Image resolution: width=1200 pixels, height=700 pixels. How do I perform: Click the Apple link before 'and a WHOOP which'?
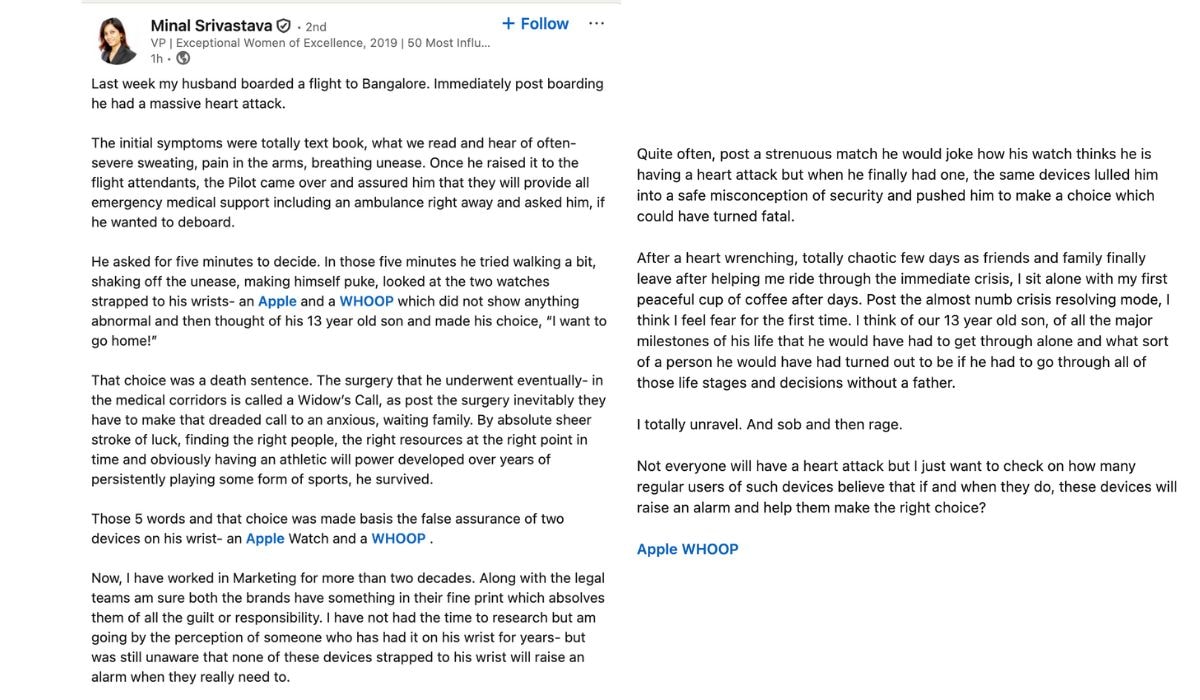tap(277, 301)
